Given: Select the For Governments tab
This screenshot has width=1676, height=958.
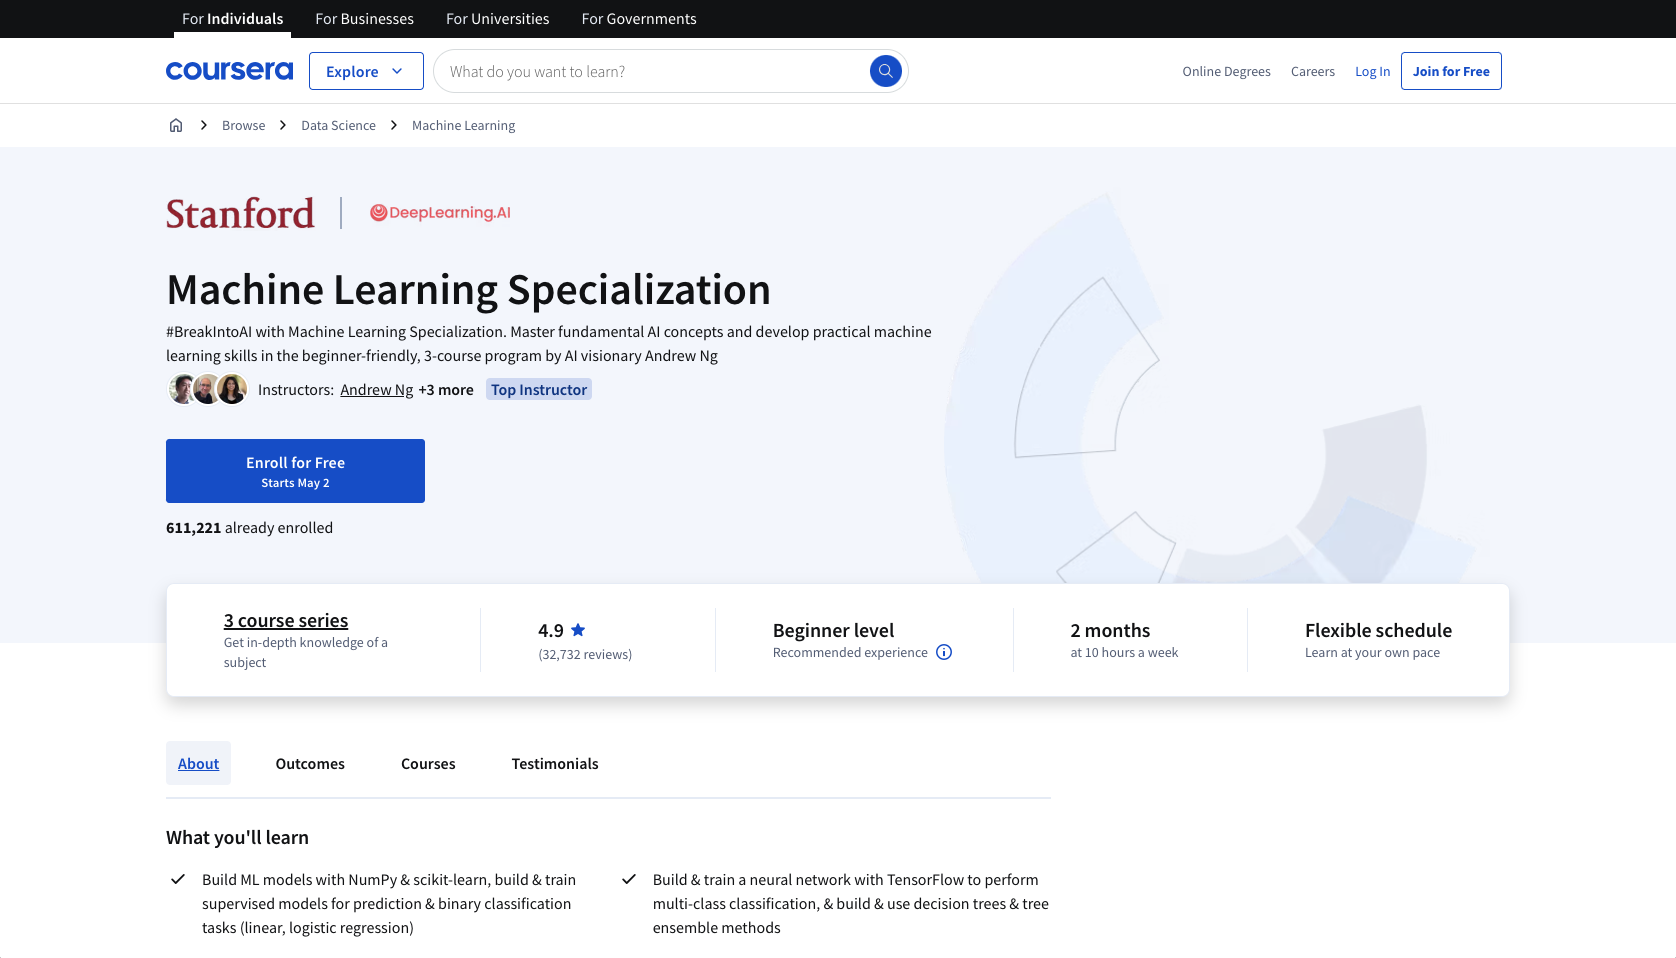Looking at the screenshot, I should tap(639, 19).
